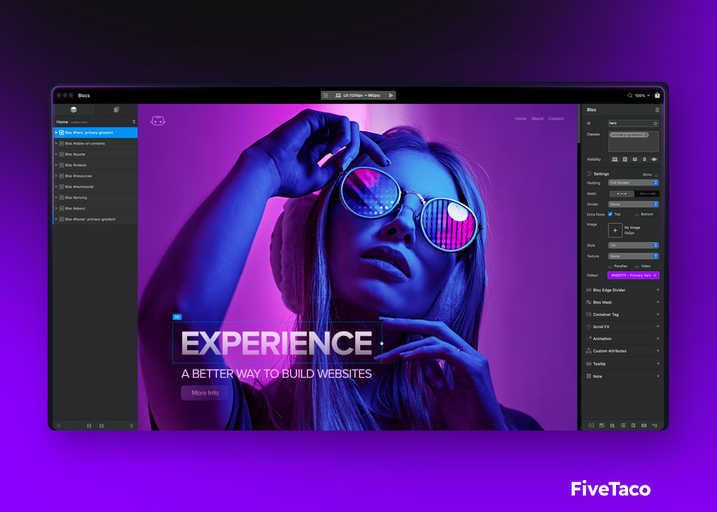
Task: Select the EXPERIENCE heading on the canvas
Action: pyautogui.click(x=277, y=343)
